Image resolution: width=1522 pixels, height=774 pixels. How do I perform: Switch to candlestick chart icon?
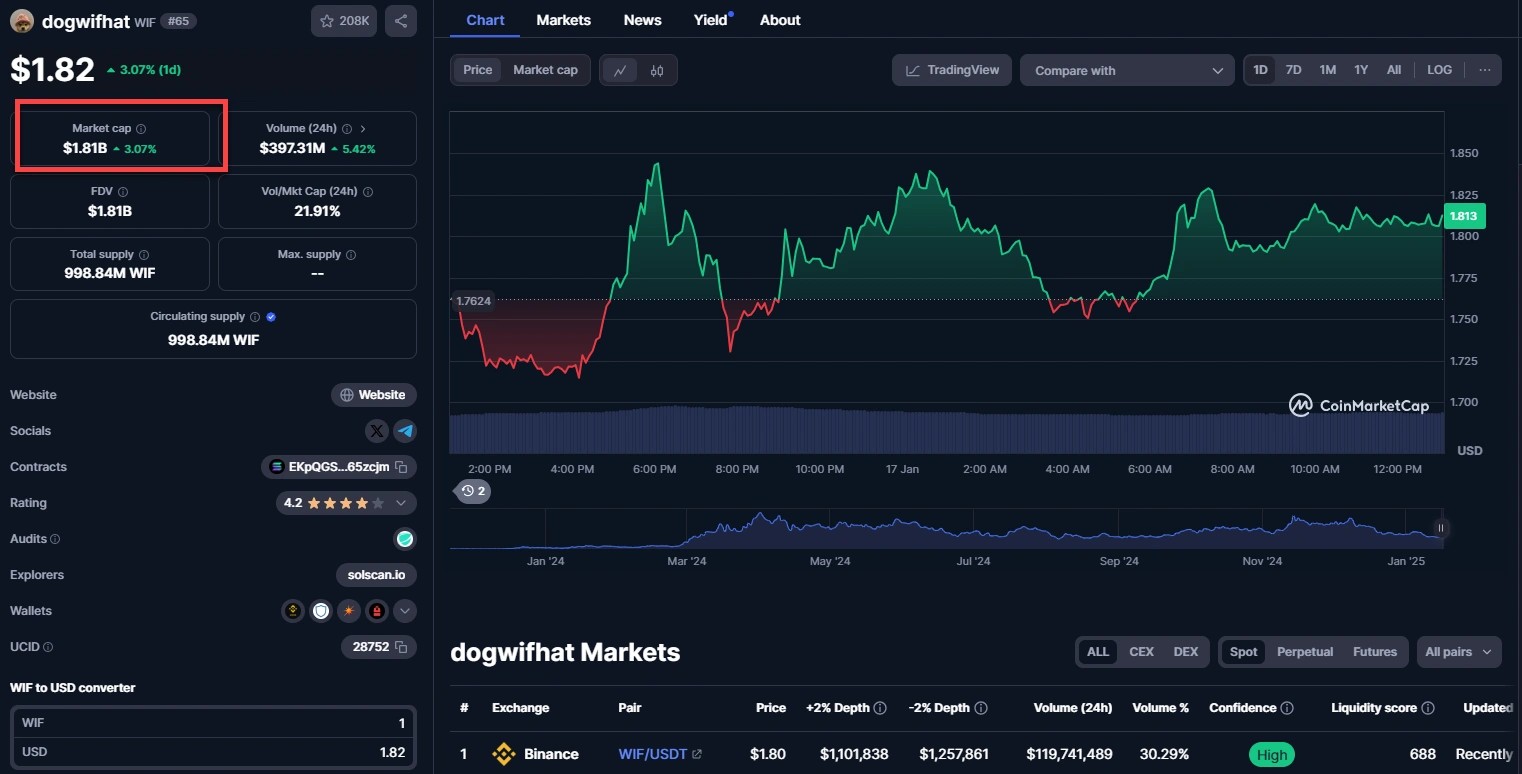point(657,70)
